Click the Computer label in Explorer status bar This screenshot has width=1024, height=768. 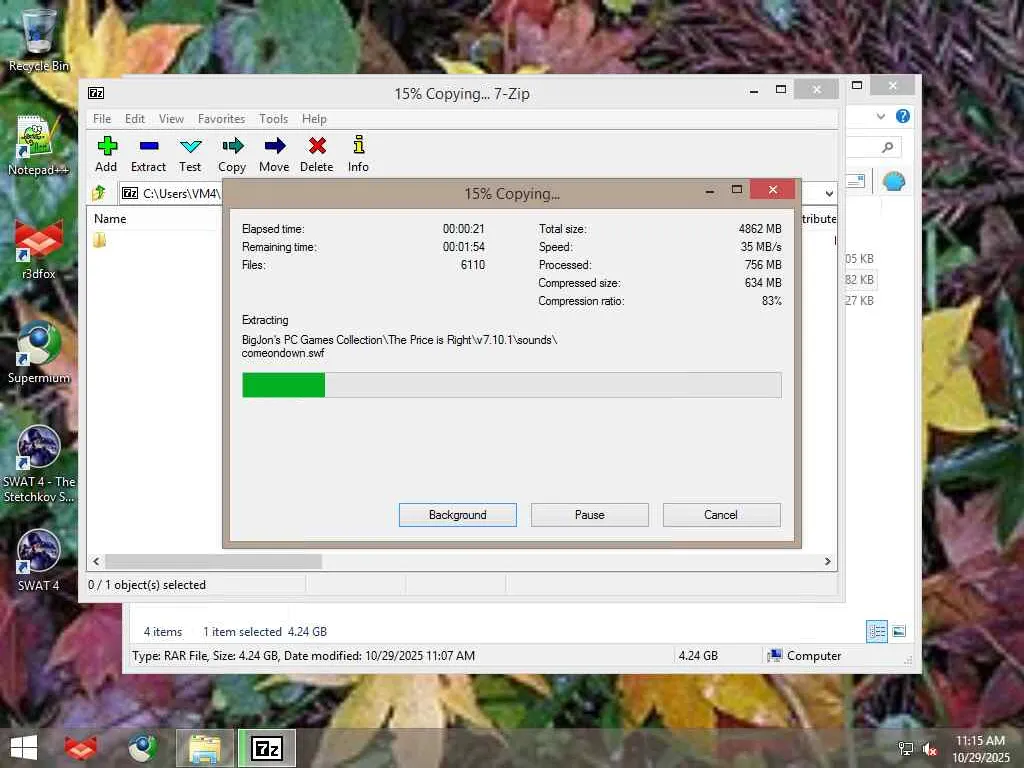814,656
